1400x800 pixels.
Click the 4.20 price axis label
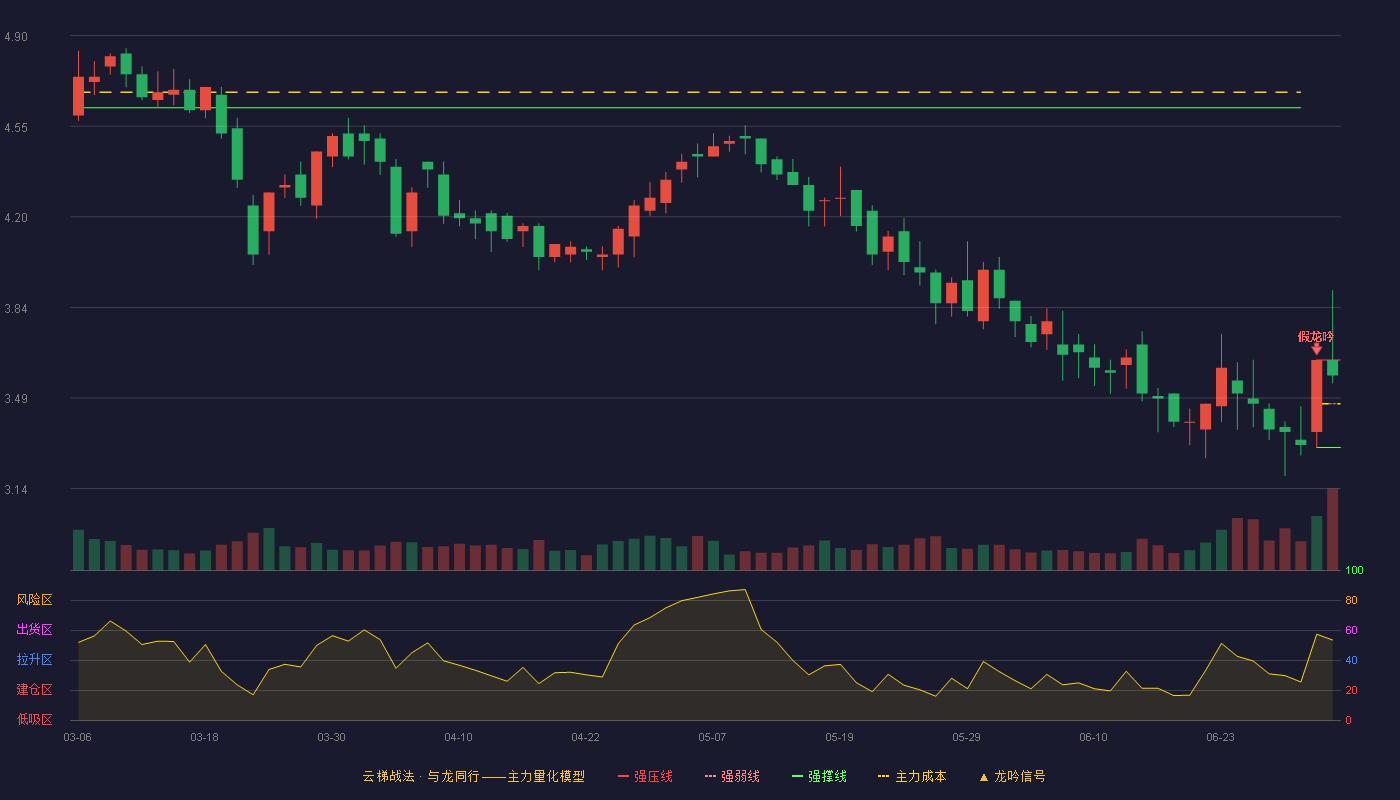16,218
